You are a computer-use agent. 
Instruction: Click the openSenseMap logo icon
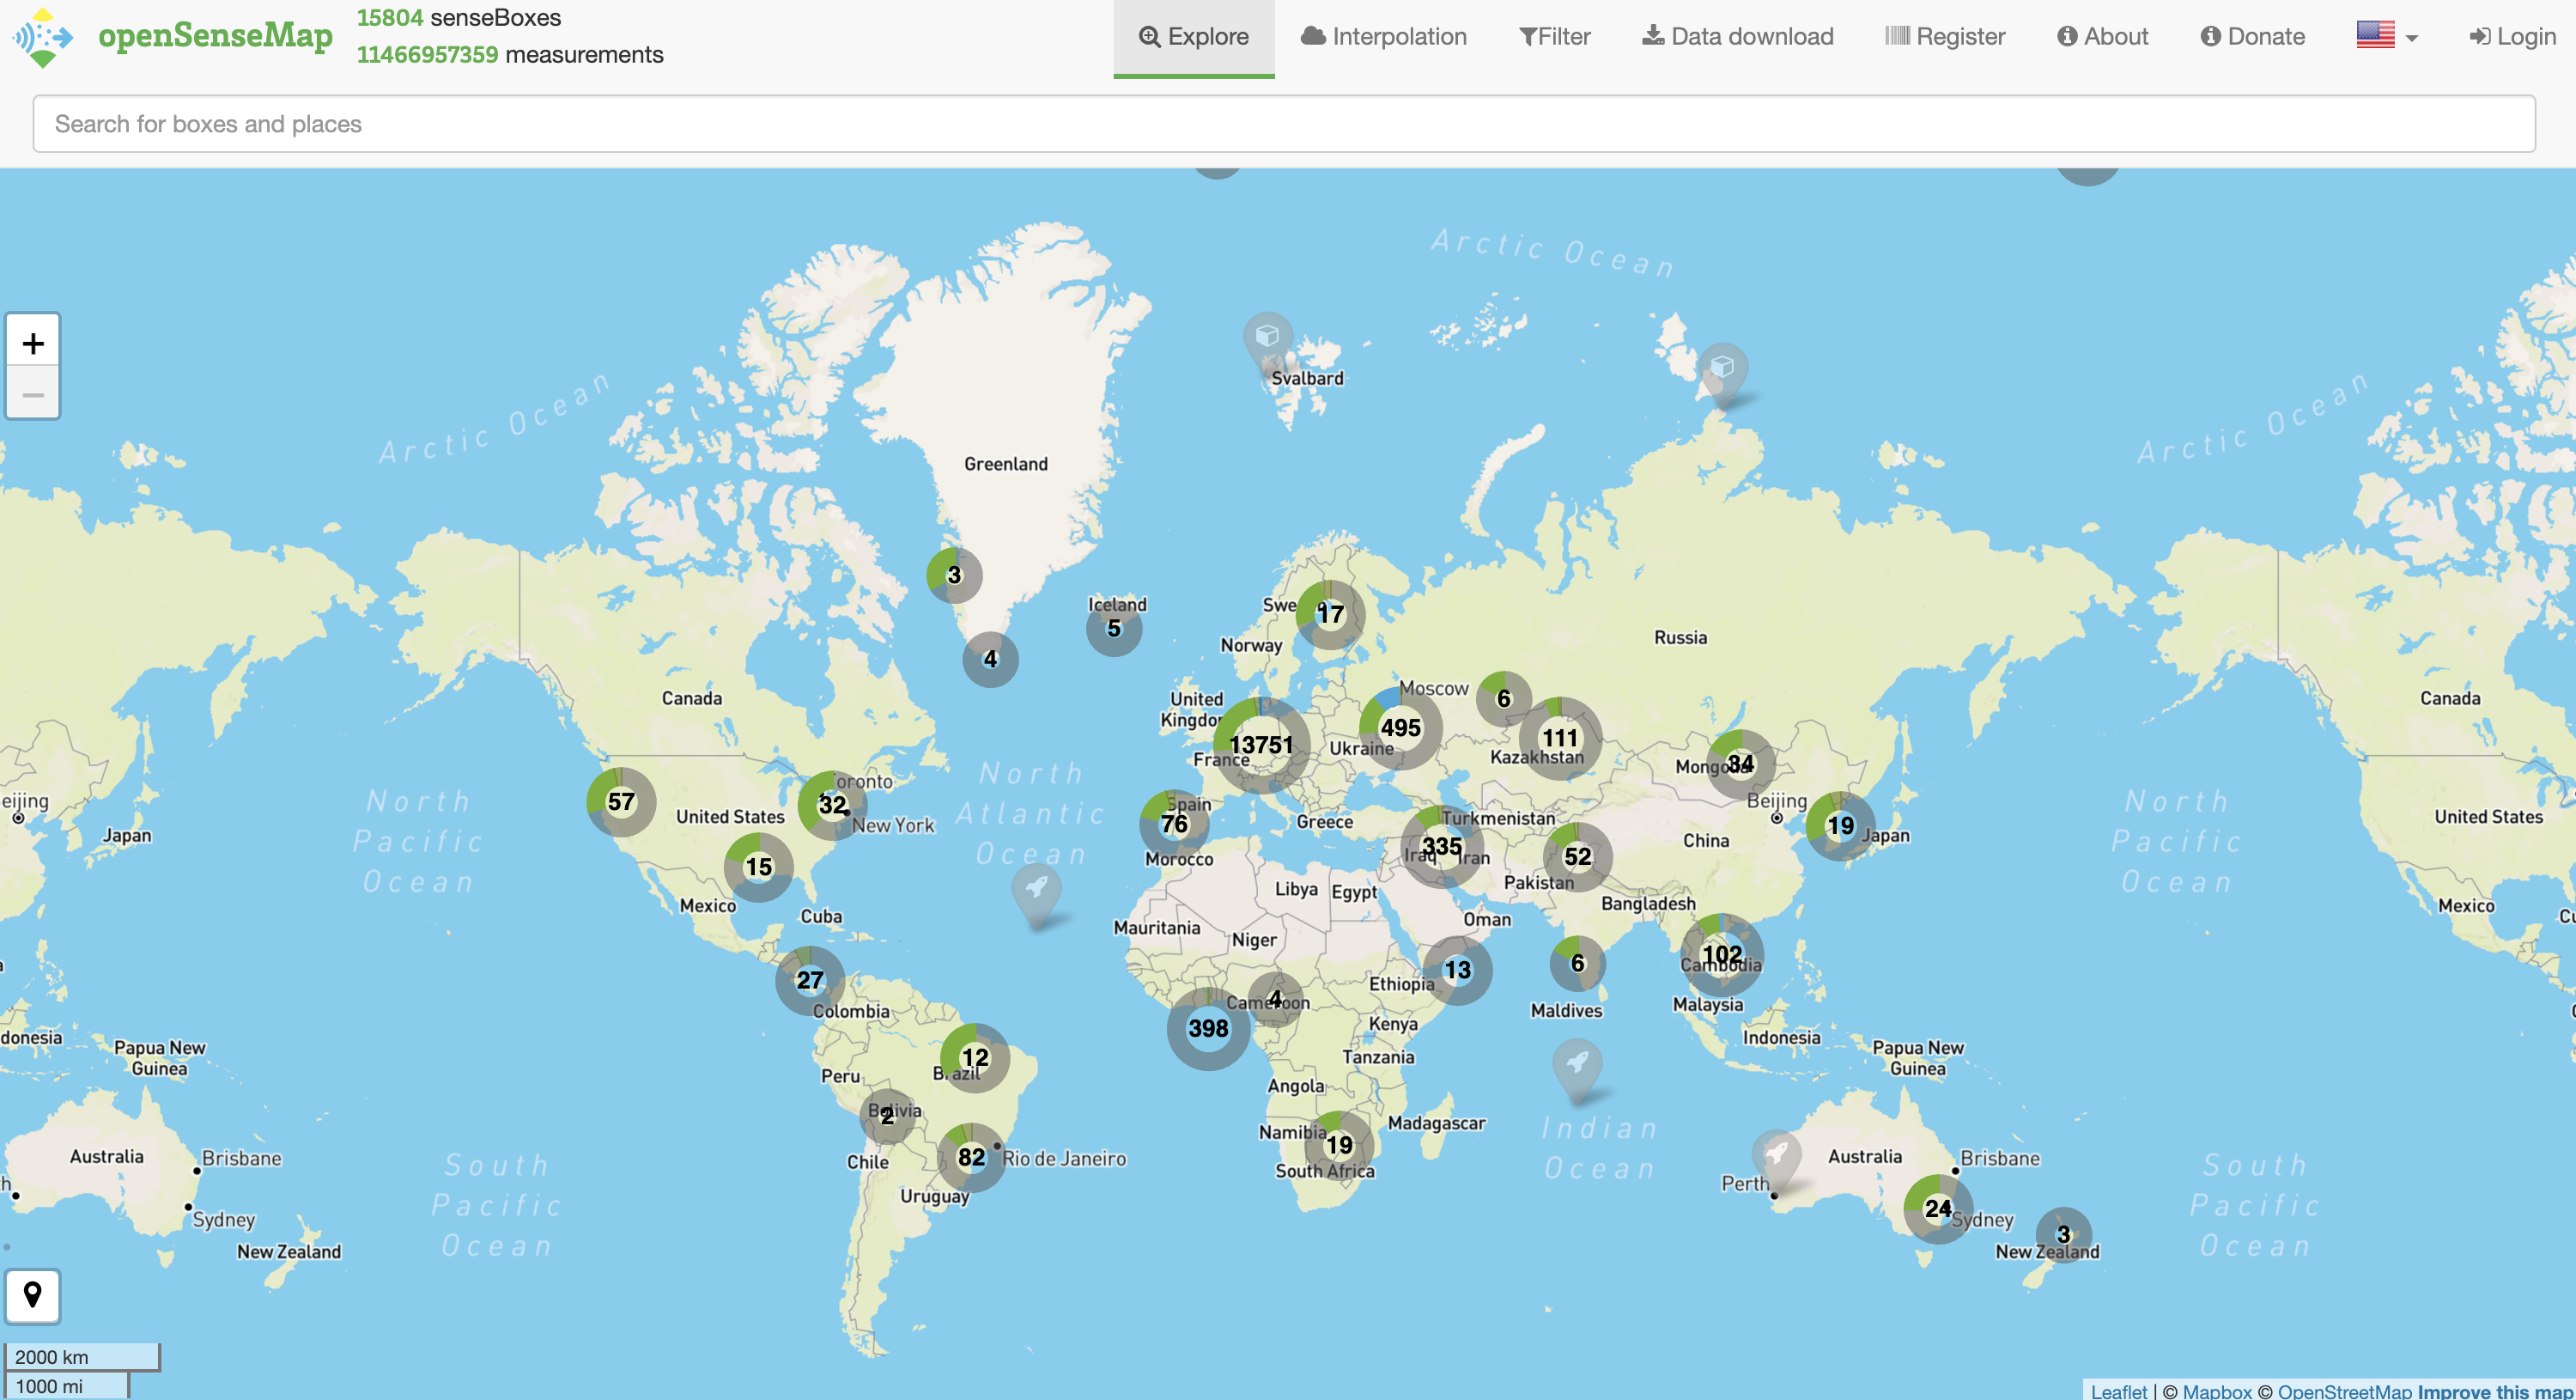[x=43, y=37]
